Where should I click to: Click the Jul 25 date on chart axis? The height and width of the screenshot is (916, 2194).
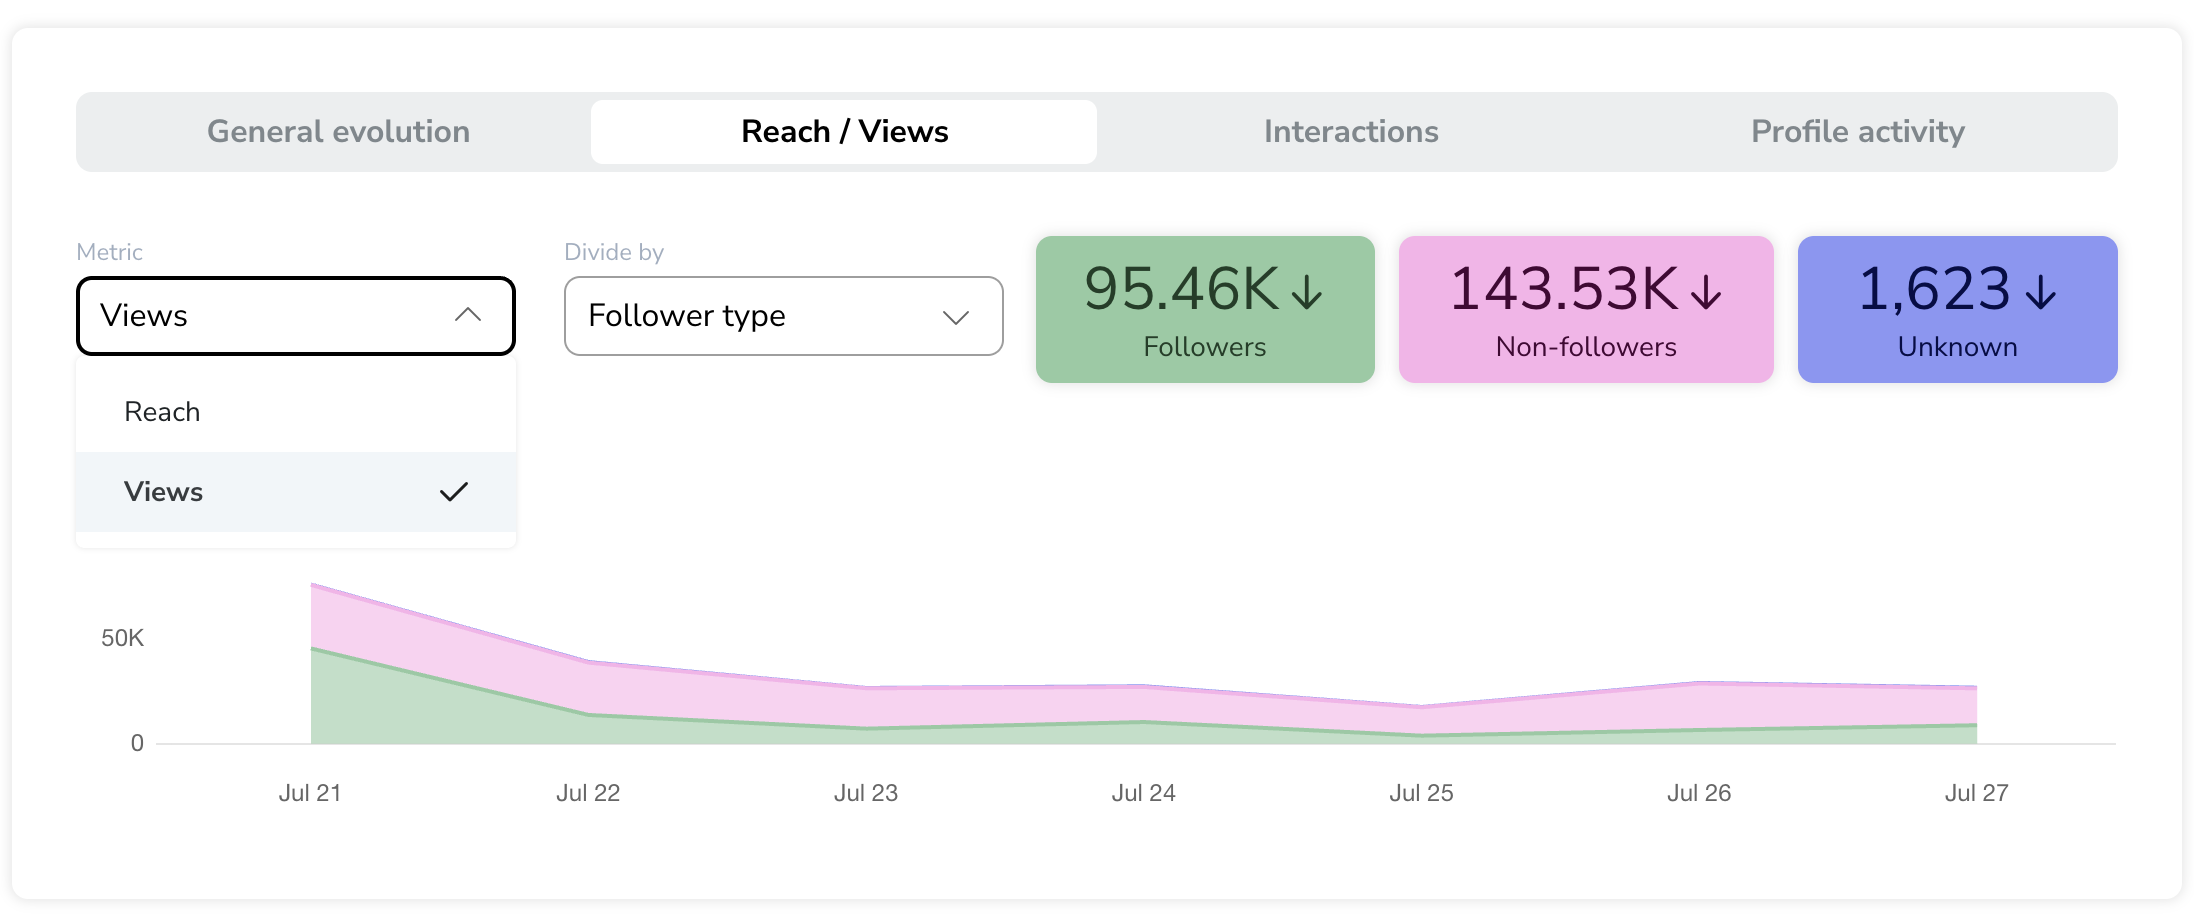(1421, 793)
